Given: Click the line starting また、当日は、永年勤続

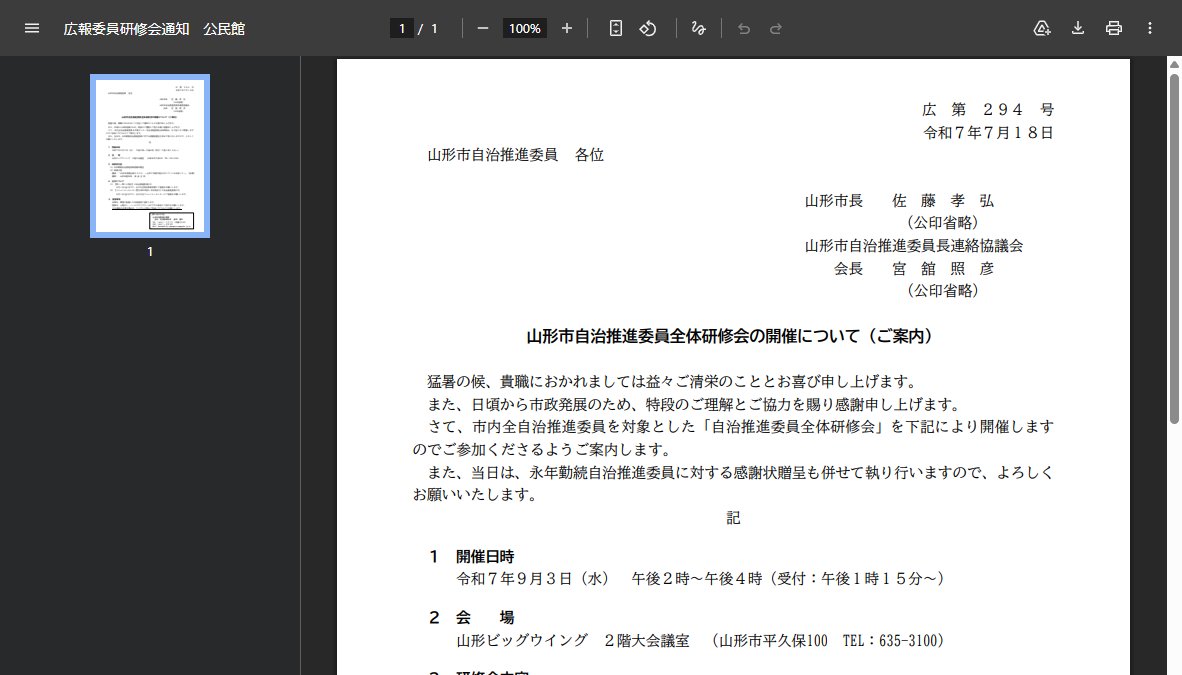Looking at the screenshot, I should click(x=740, y=472).
